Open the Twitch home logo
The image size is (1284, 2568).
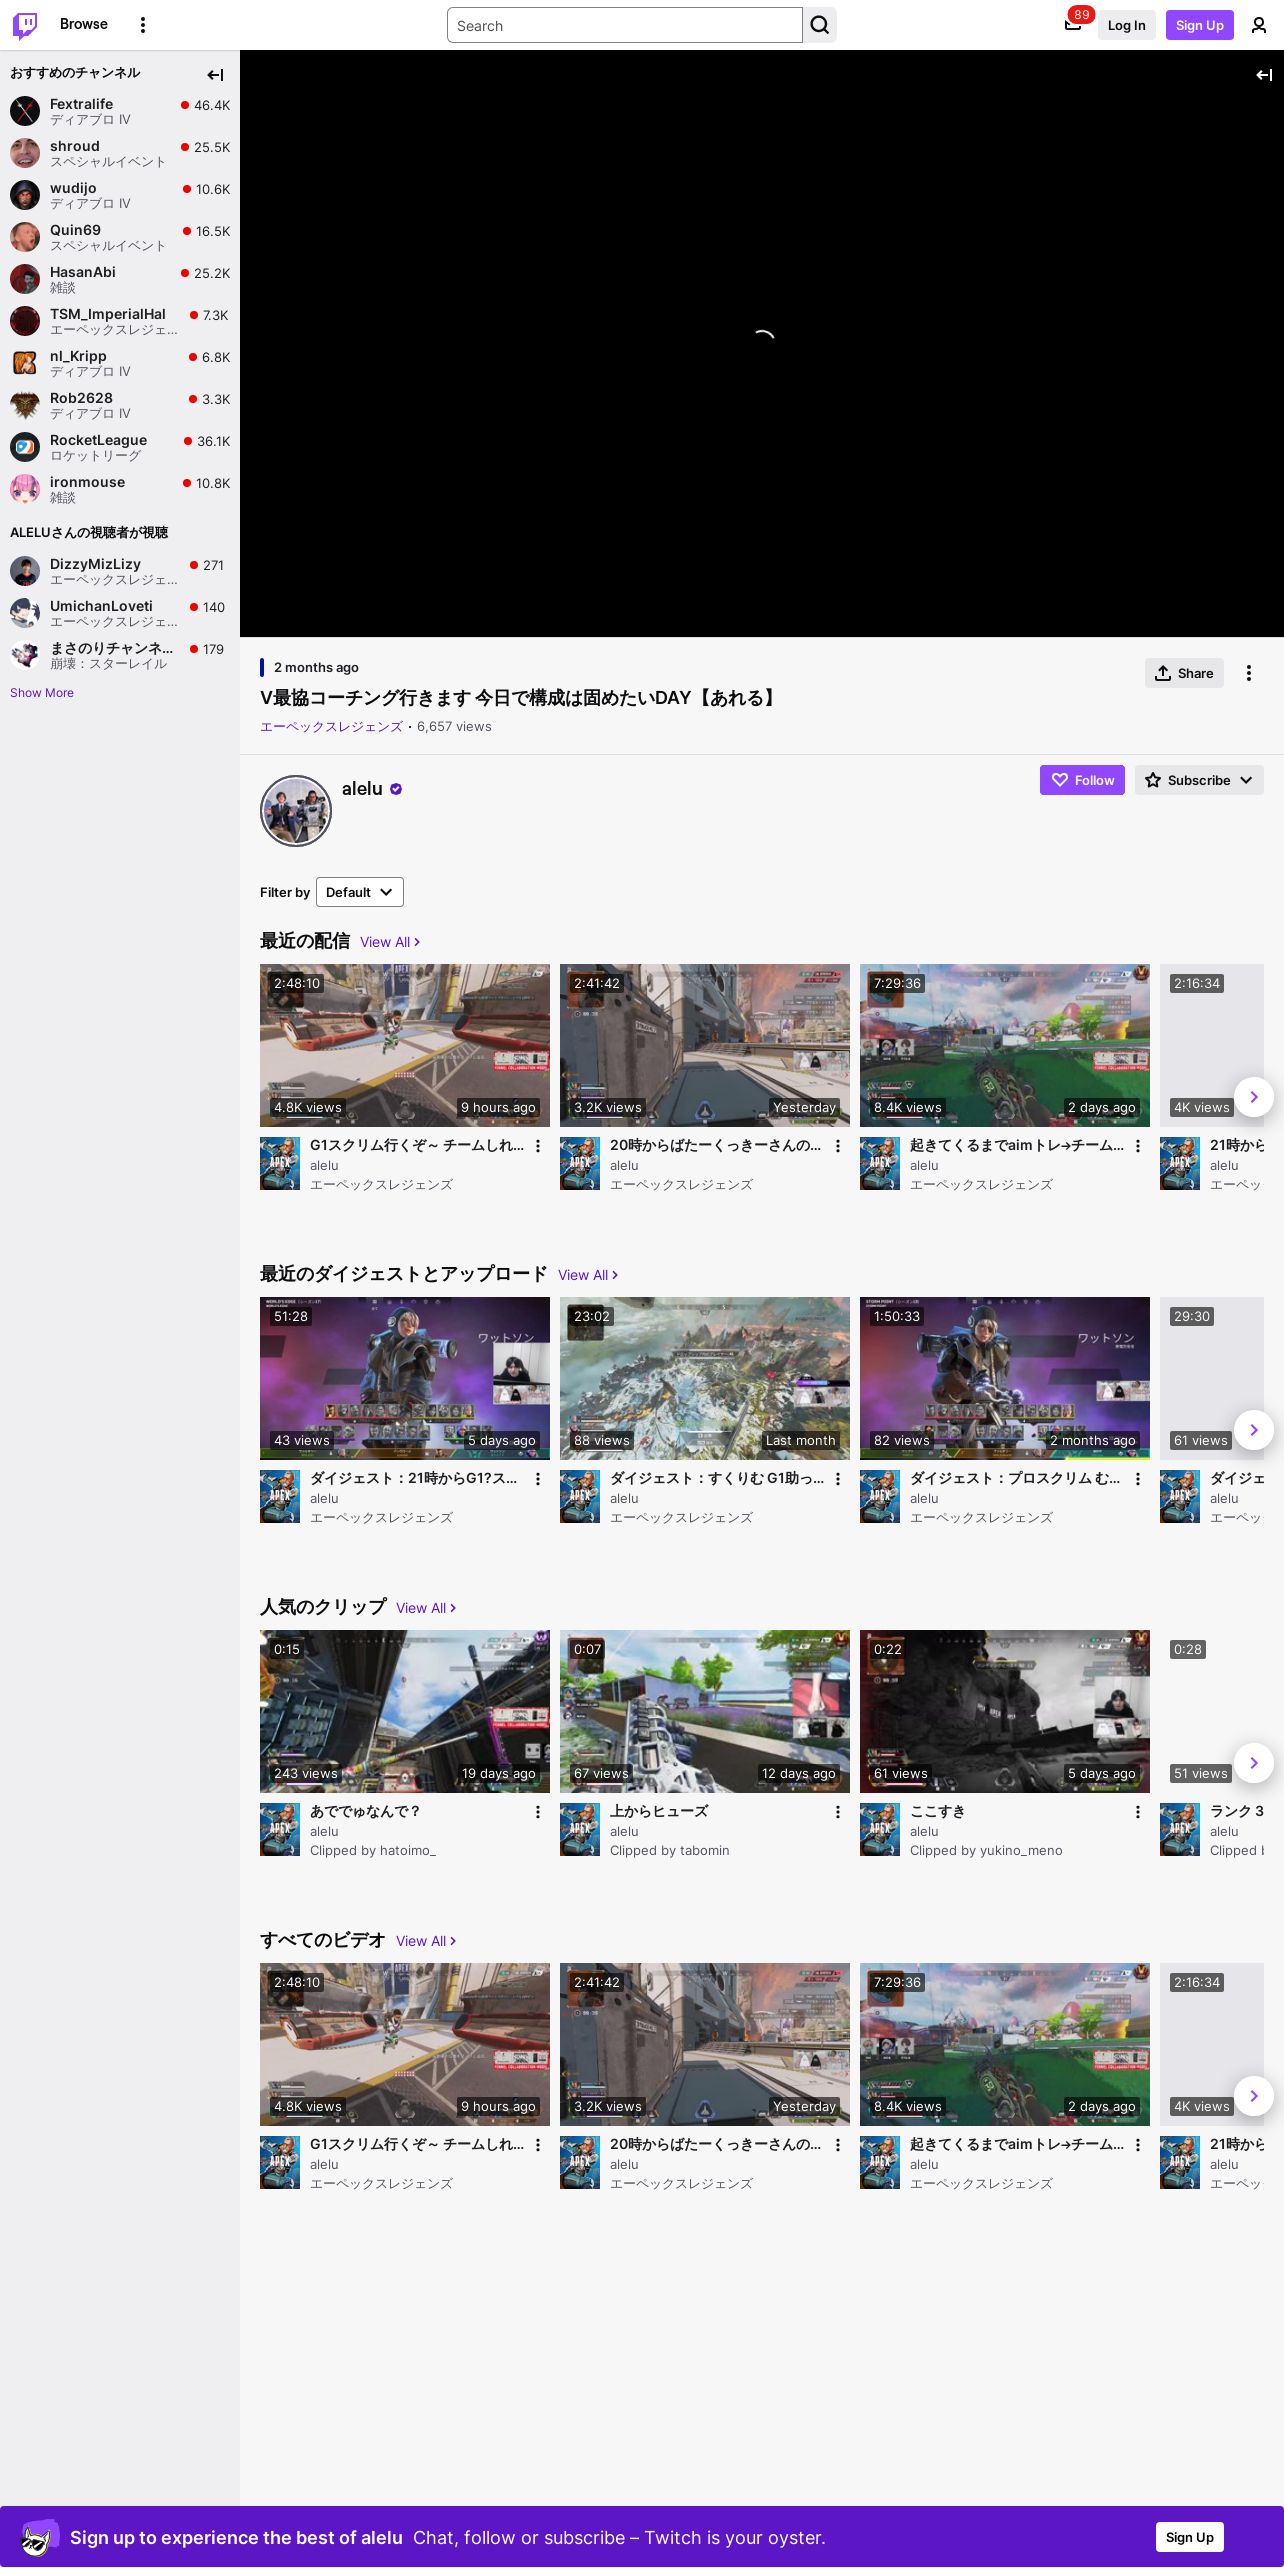pyautogui.click(x=25, y=25)
